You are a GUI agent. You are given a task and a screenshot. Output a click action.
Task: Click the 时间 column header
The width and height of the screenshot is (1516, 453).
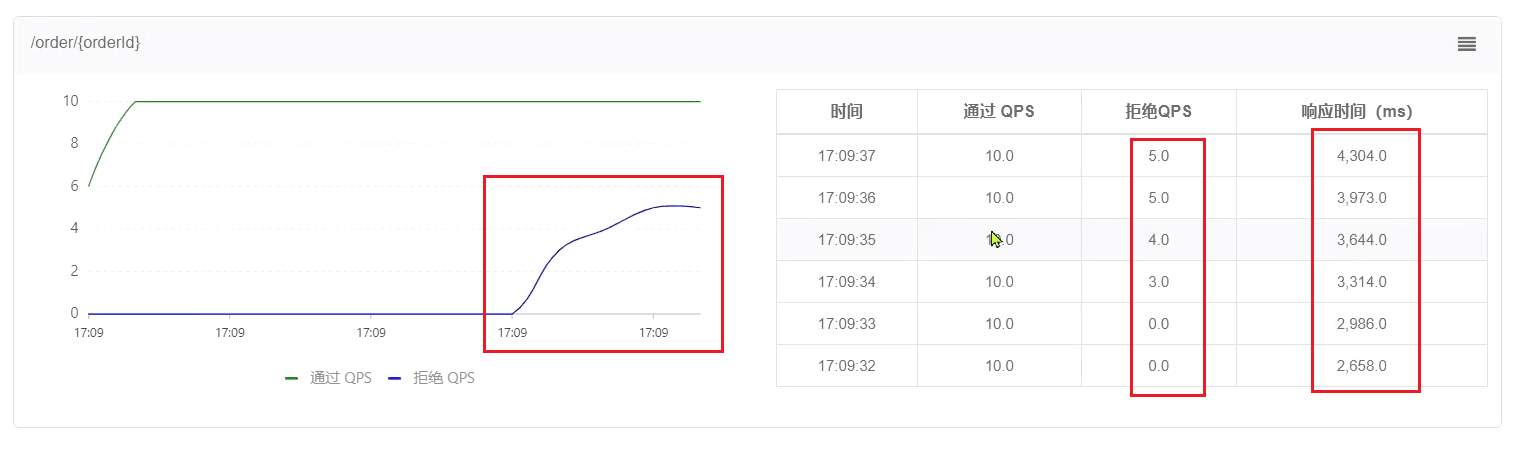click(x=846, y=112)
